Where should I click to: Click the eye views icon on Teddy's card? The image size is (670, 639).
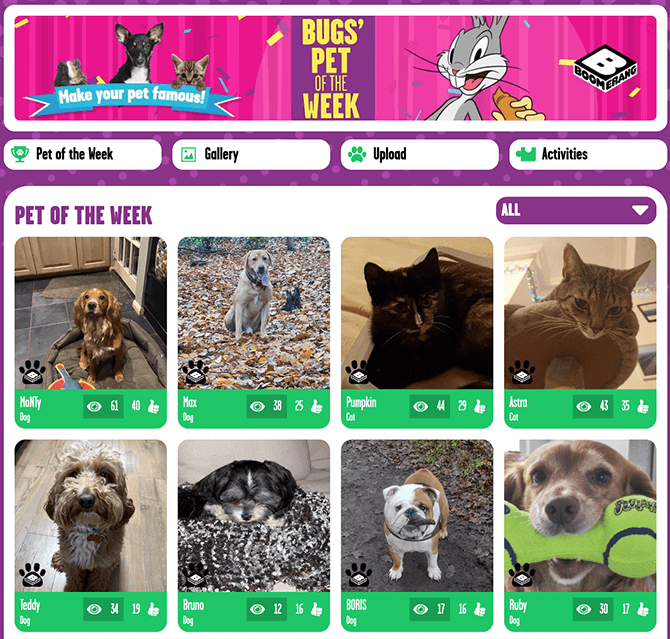coord(94,609)
